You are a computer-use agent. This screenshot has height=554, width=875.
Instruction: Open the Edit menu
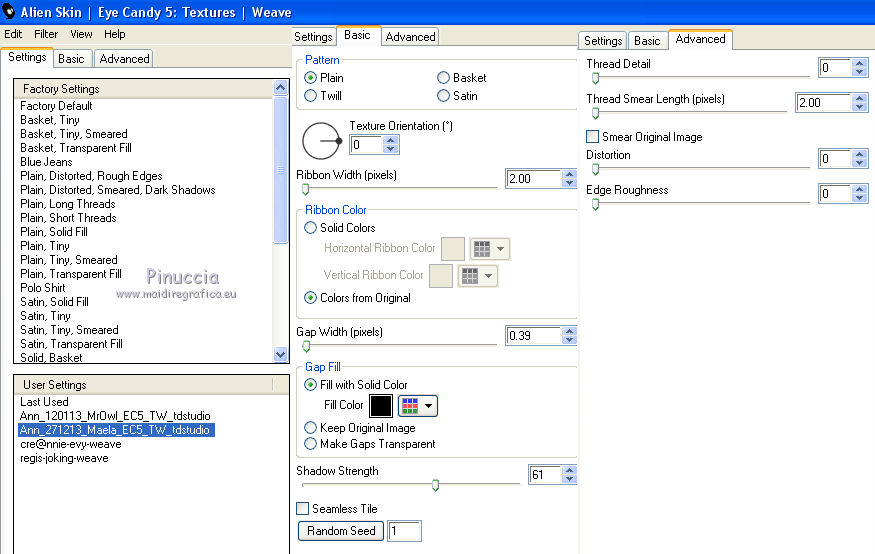13,34
